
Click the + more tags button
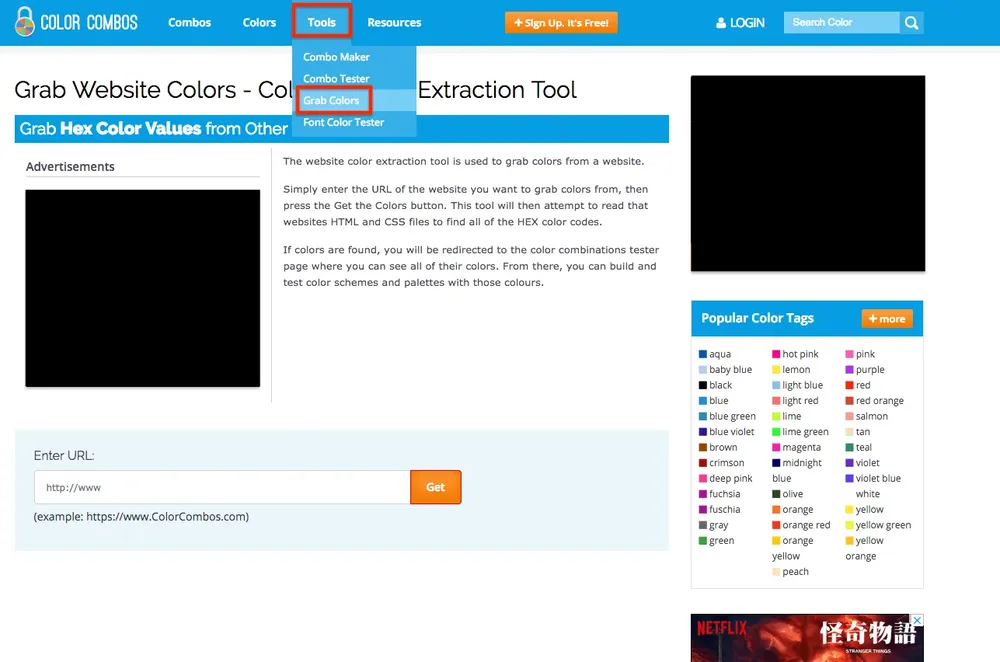[887, 319]
